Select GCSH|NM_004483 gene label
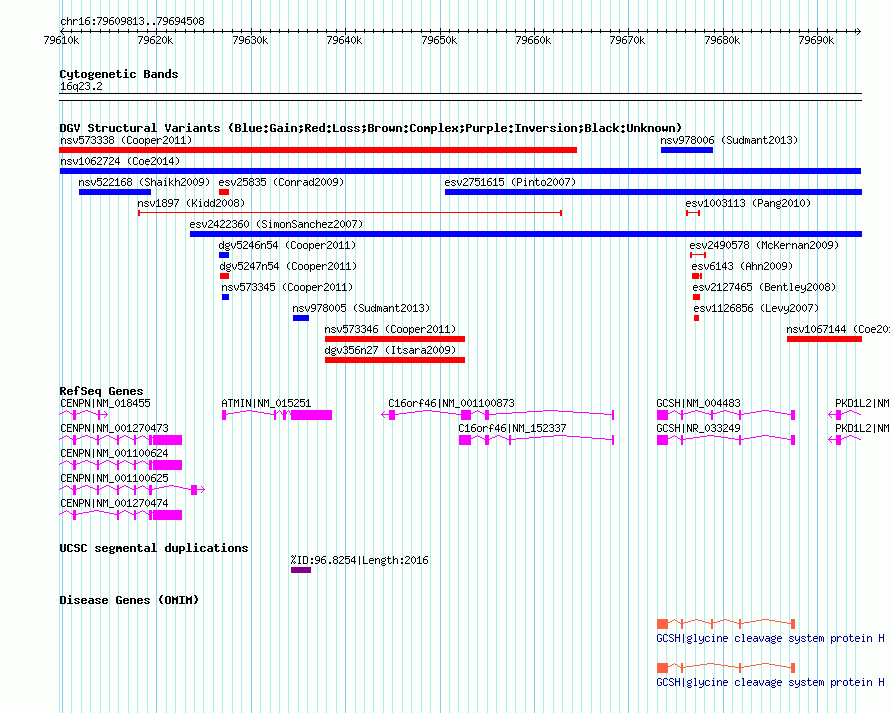890x713 pixels. (698, 403)
